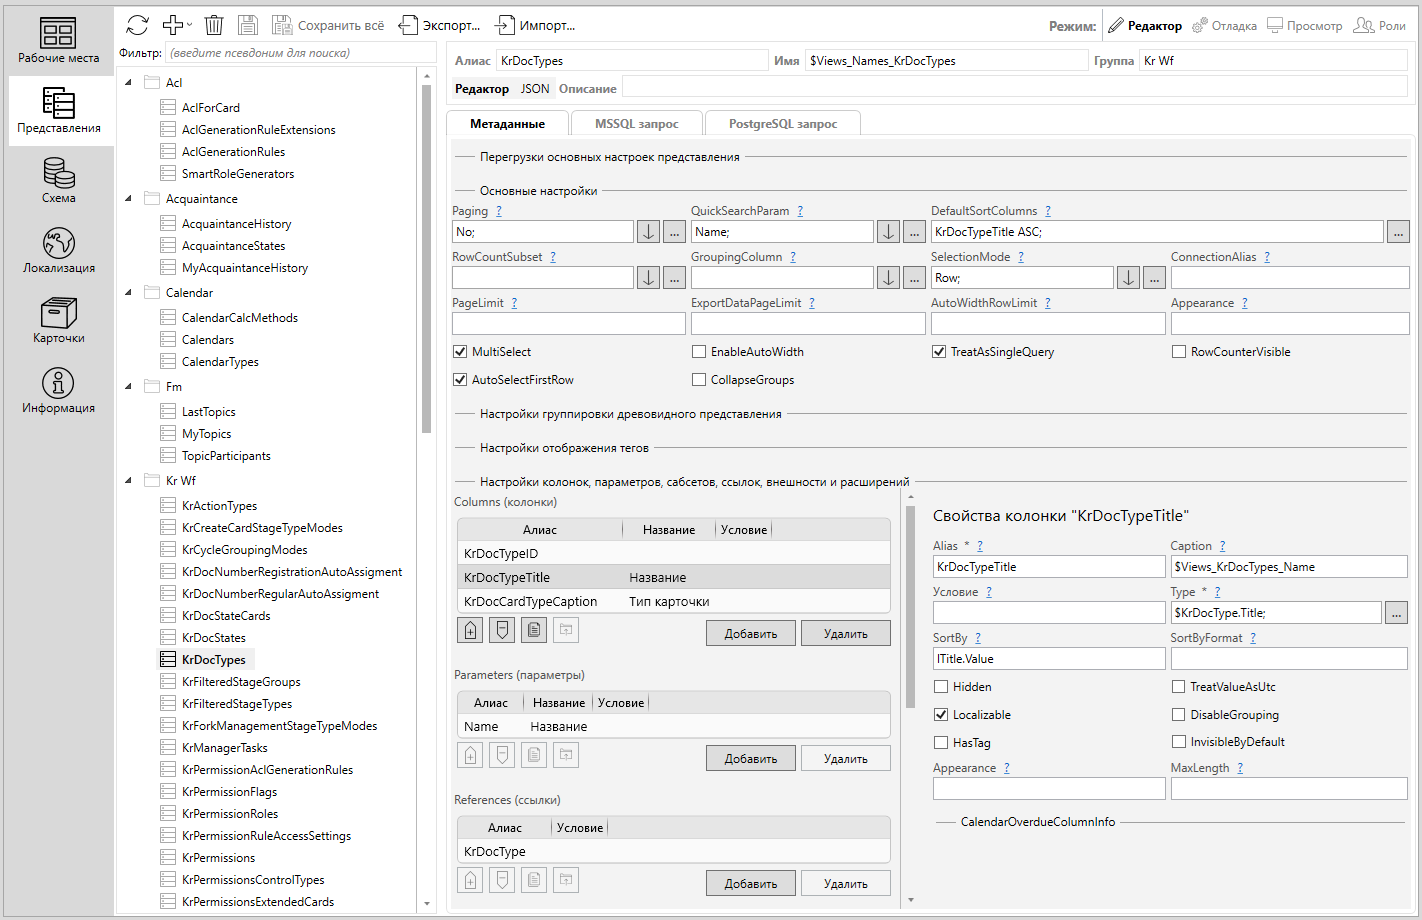Uncheck the MultiSelect checkbox

tap(461, 352)
